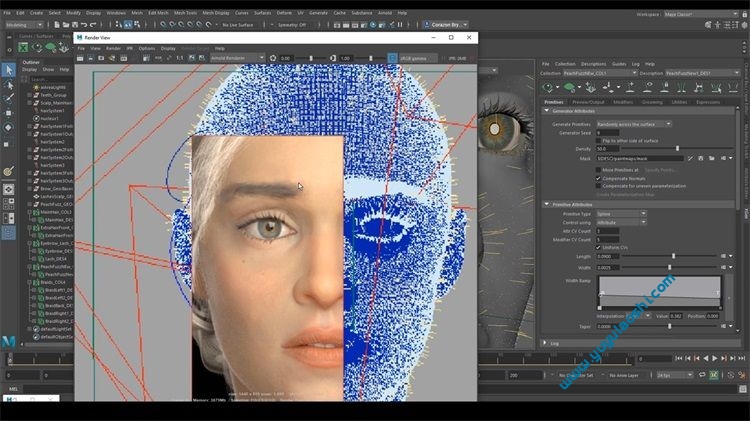The image size is (750, 421).
Task: Toggle Render View color management blue button
Action: 392,58
